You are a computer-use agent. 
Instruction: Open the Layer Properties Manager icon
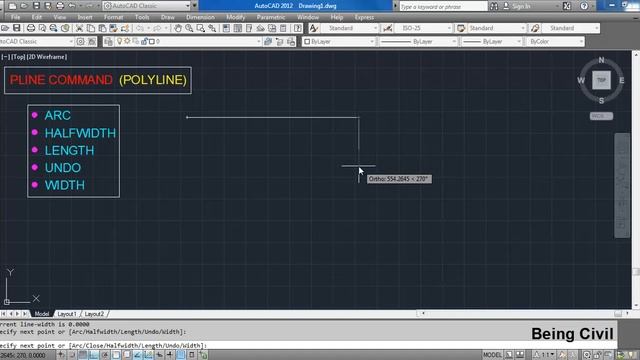[x=108, y=42]
